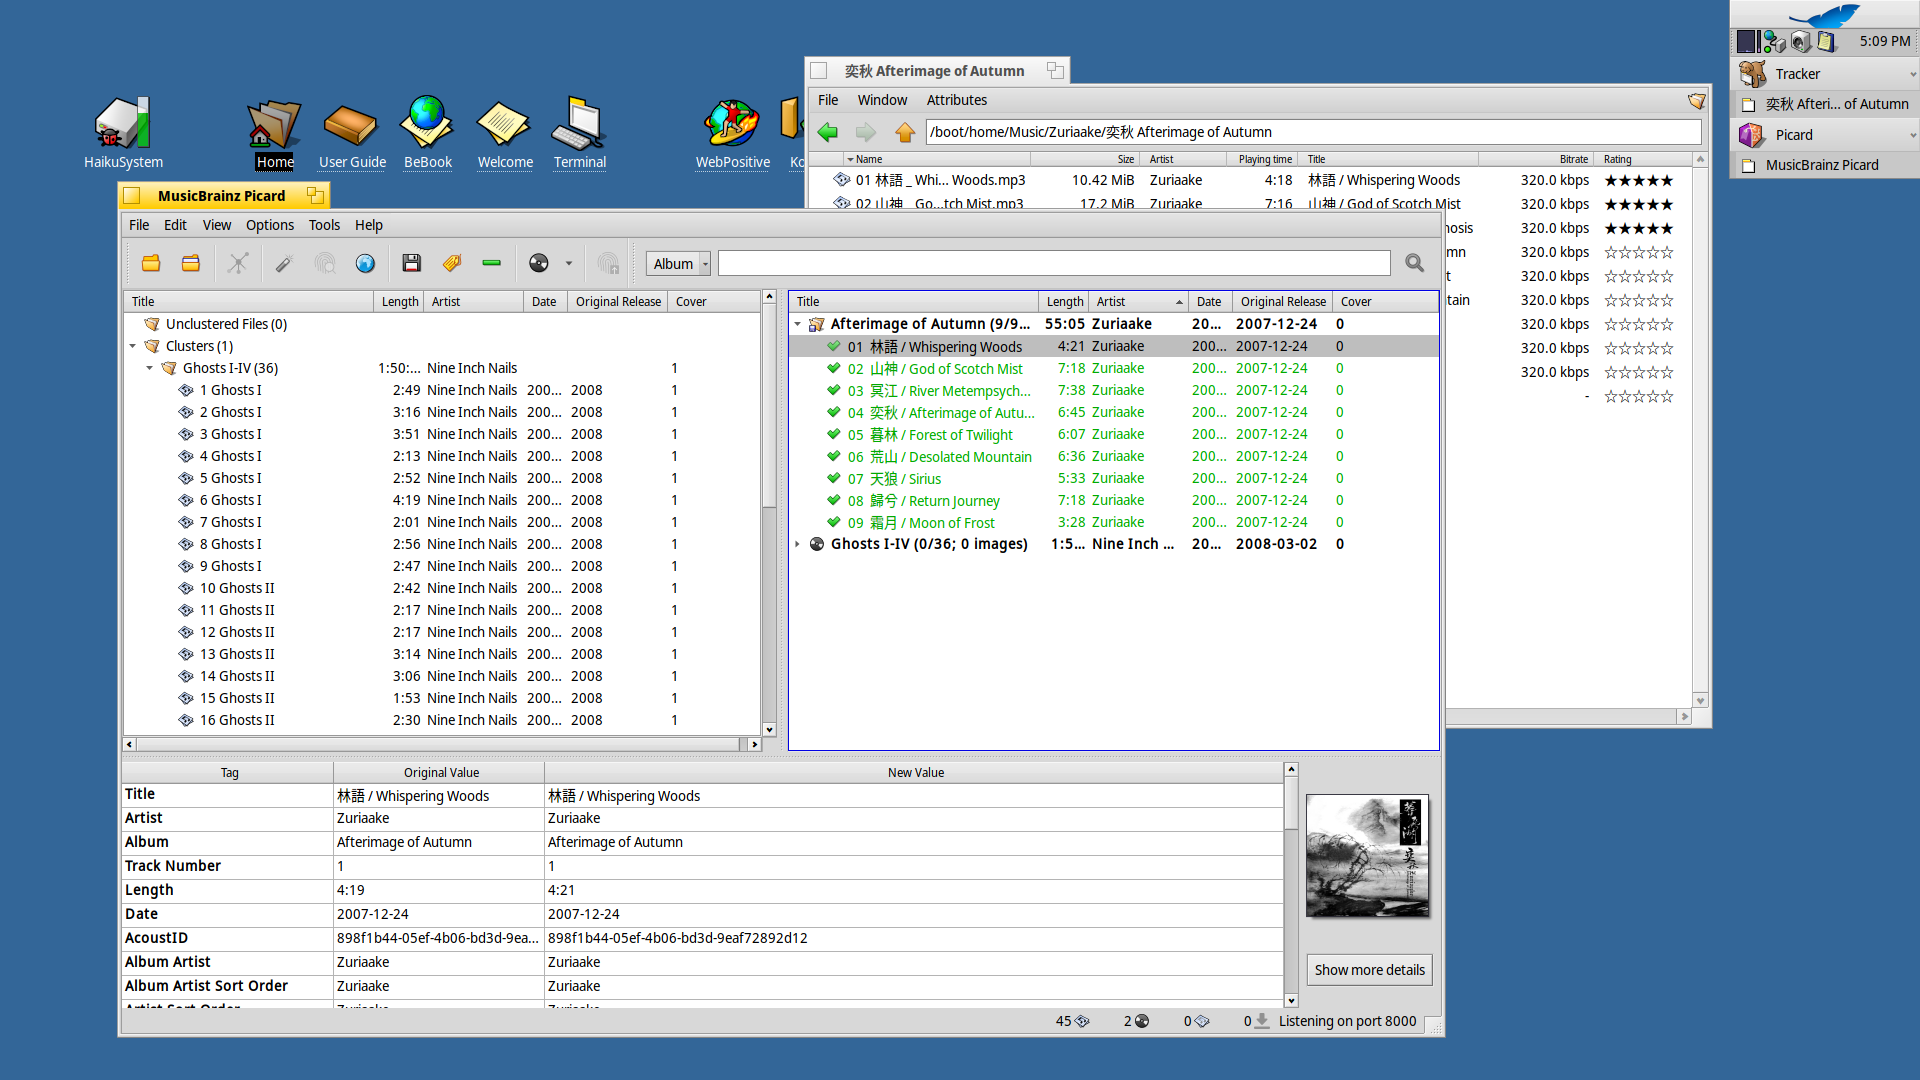Click the search magnifier icon in Picard
Screen dimensions: 1920x1080
point(1414,263)
